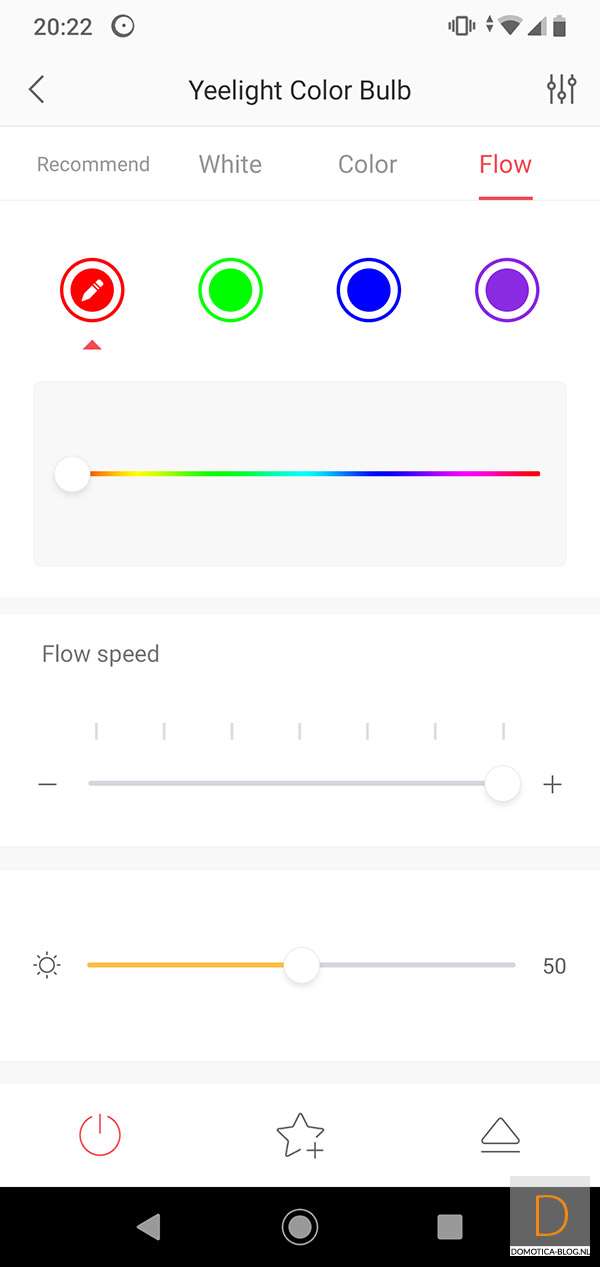Decrease flow speed with the minus icon
Viewport: 600px width, 1267px height.
coord(47,784)
